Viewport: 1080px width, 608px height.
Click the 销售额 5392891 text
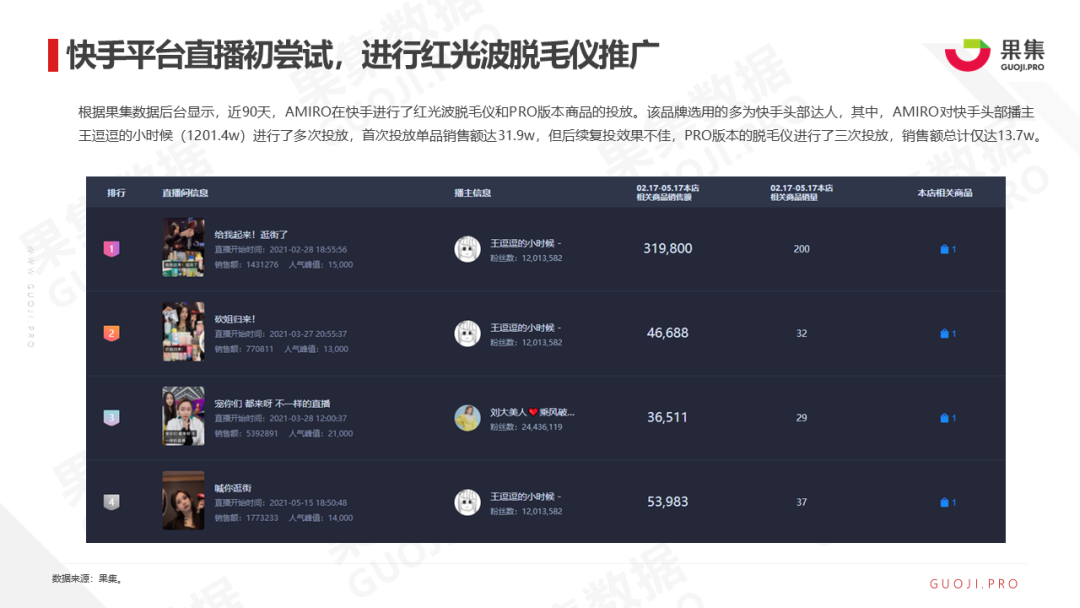(247, 433)
